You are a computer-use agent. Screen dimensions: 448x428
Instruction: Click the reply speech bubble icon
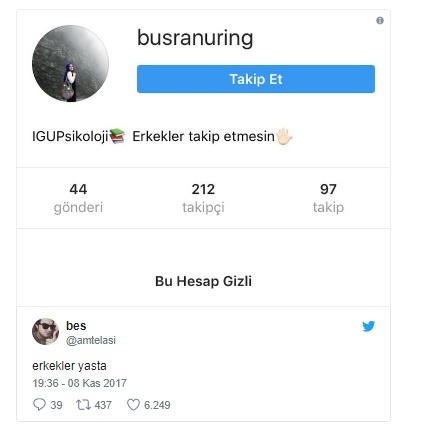click(x=39, y=405)
